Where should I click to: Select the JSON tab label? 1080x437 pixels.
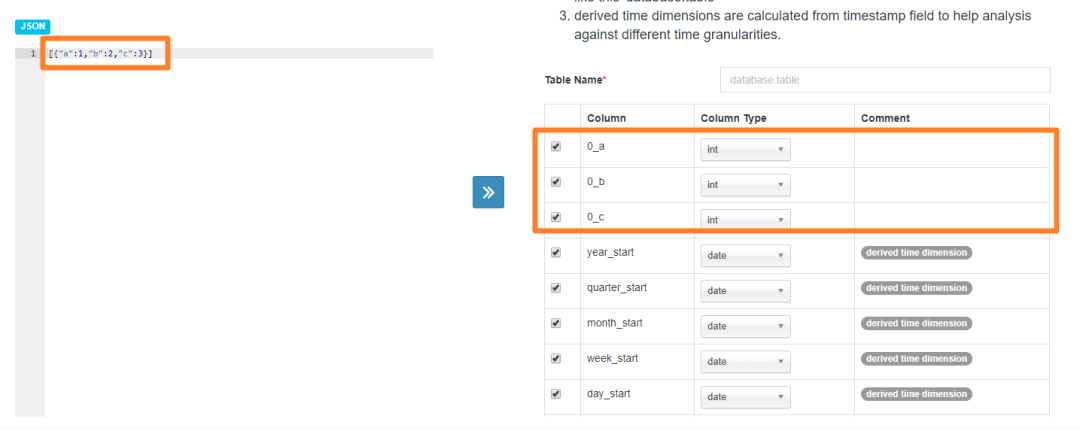[x=32, y=27]
